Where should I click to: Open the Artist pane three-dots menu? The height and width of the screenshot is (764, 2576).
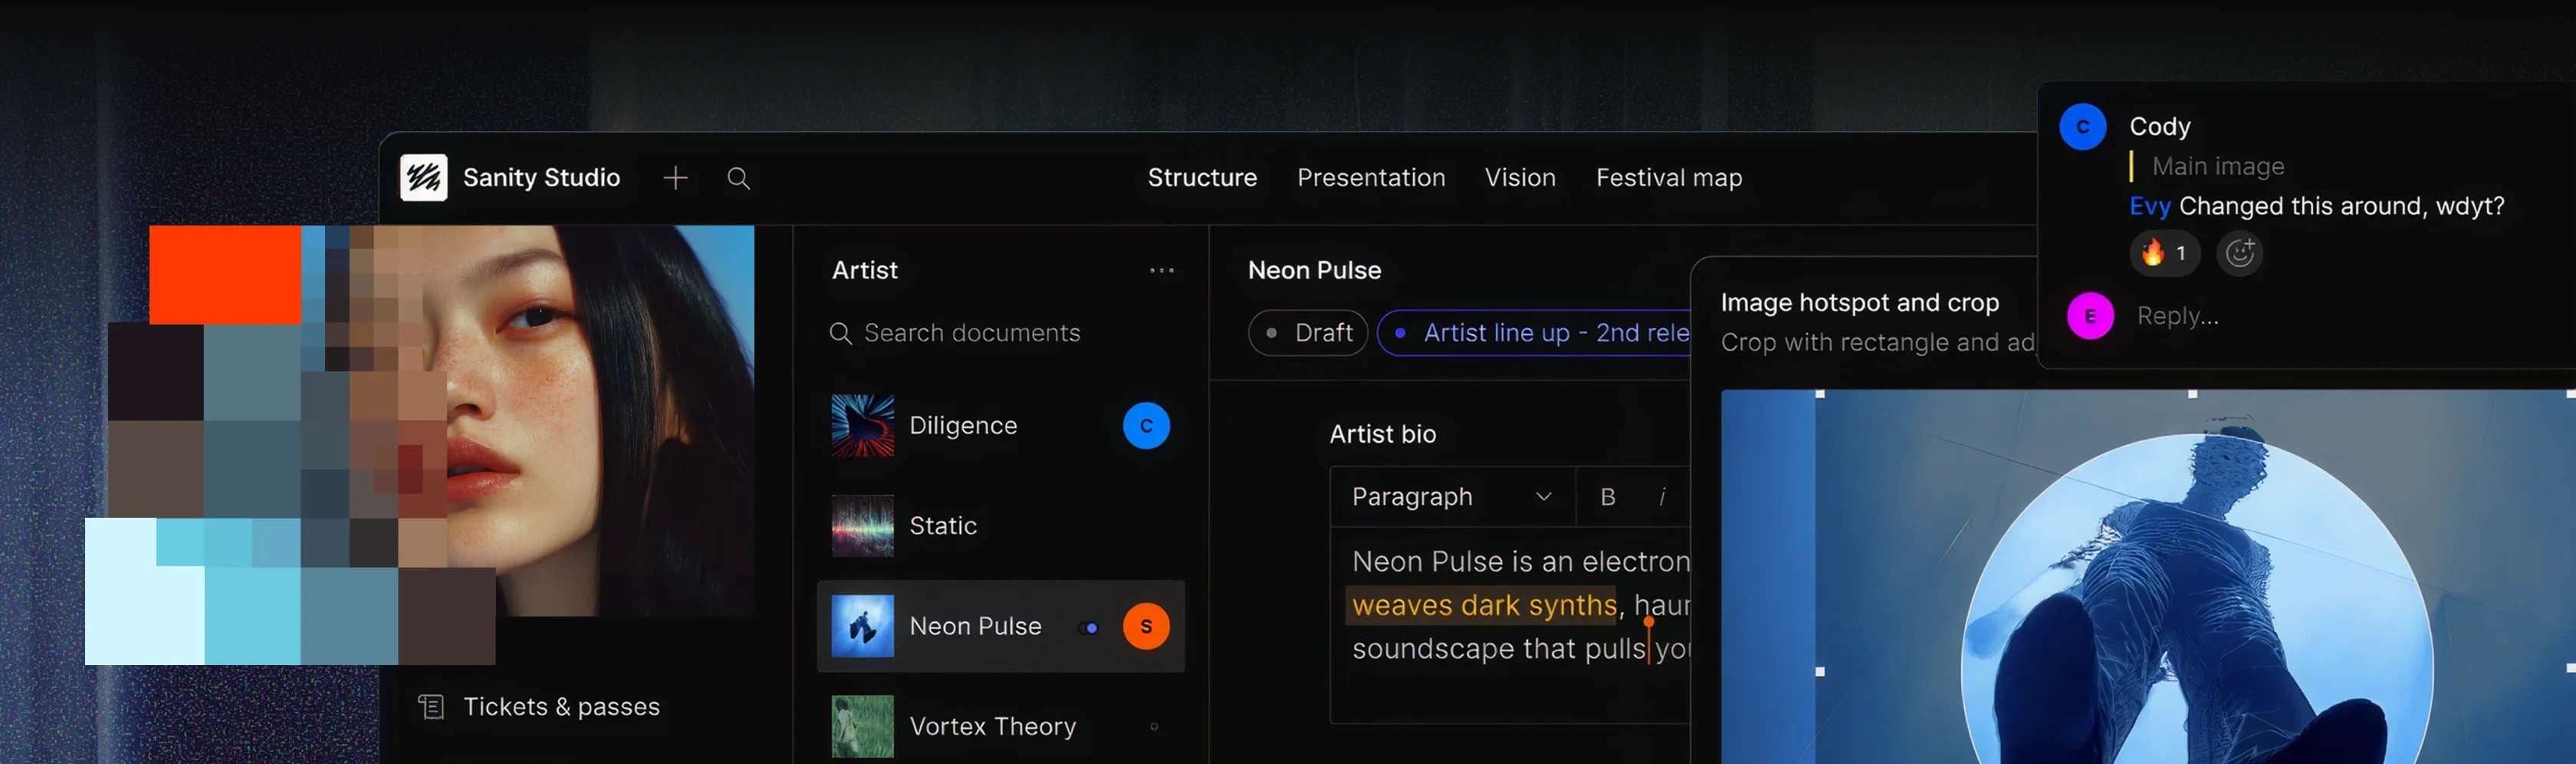1161,270
